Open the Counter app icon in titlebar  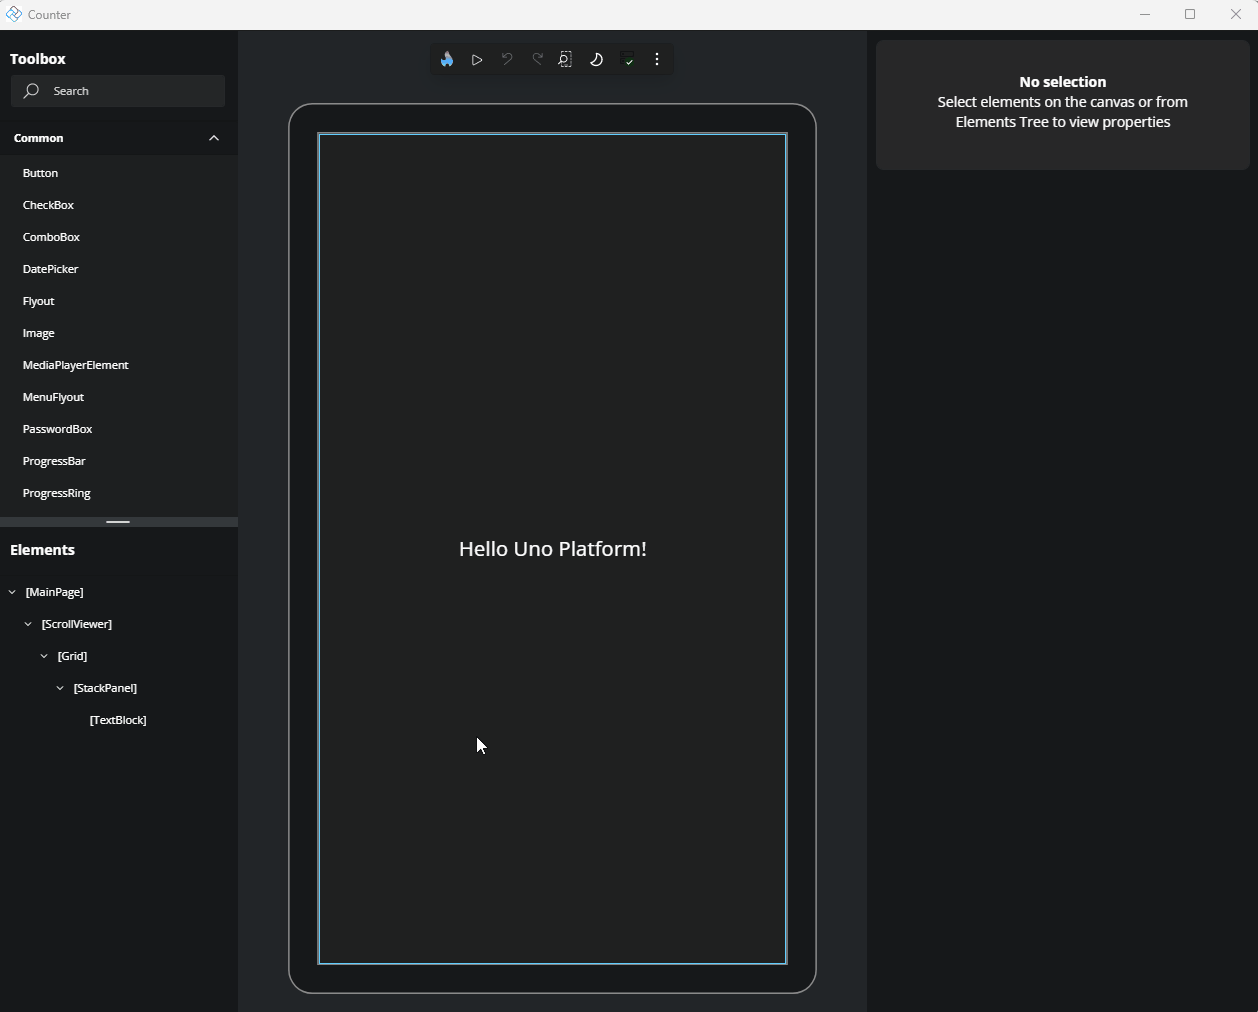click(13, 14)
